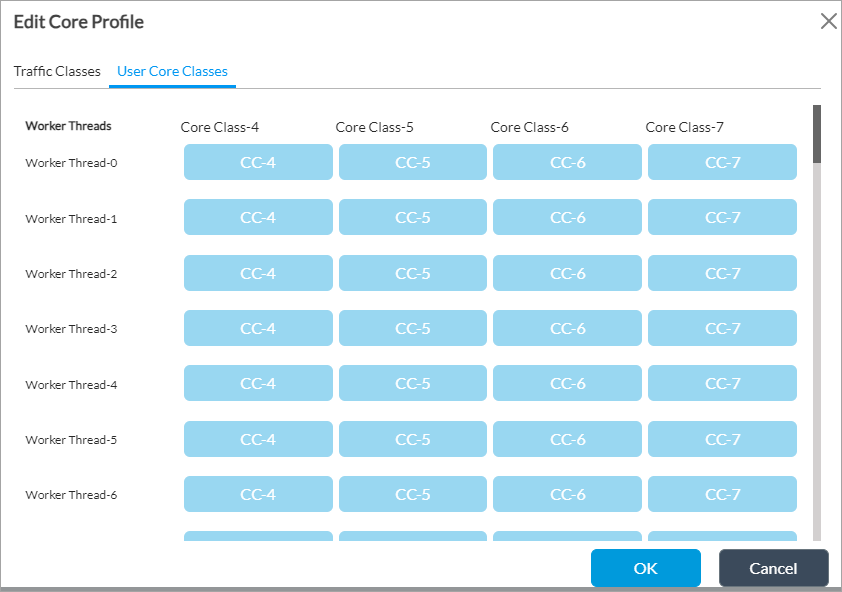Switch to the Traffic Classes tab
842x592 pixels.
(x=57, y=71)
